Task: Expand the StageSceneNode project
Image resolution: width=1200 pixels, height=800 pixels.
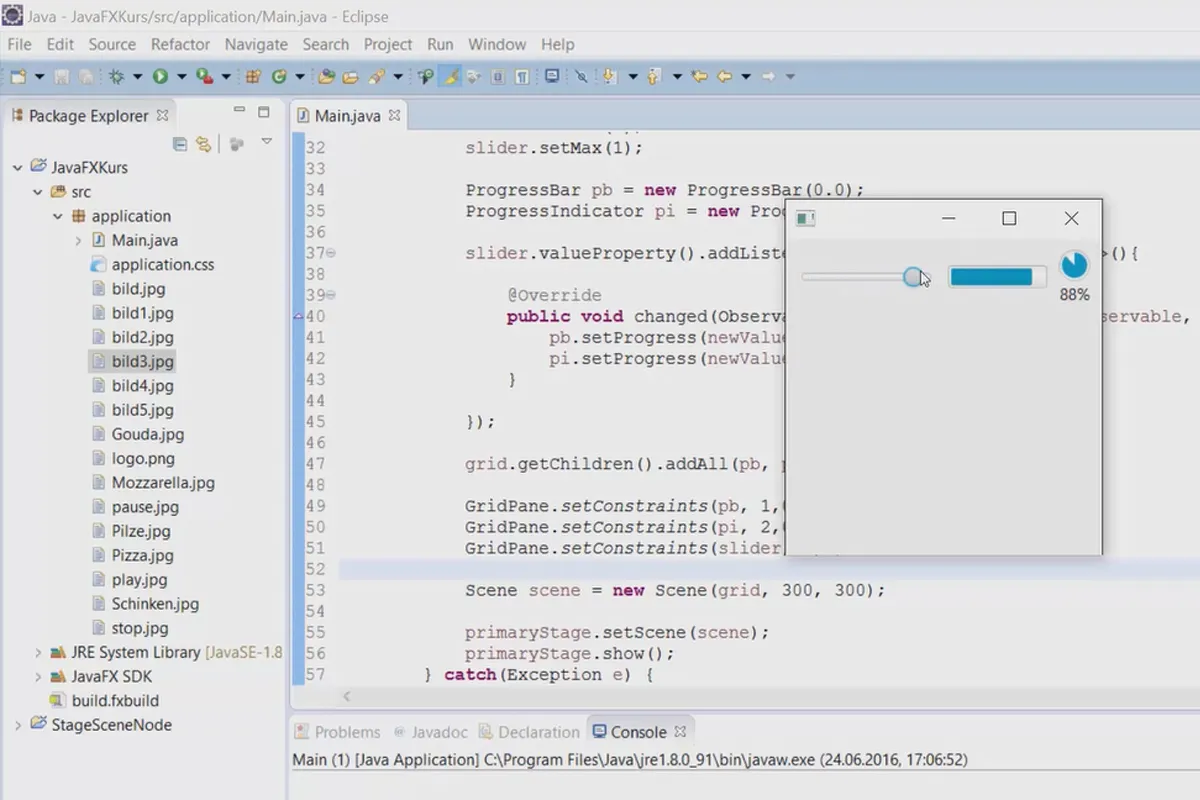Action: pyautogui.click(x=17, y=725)
